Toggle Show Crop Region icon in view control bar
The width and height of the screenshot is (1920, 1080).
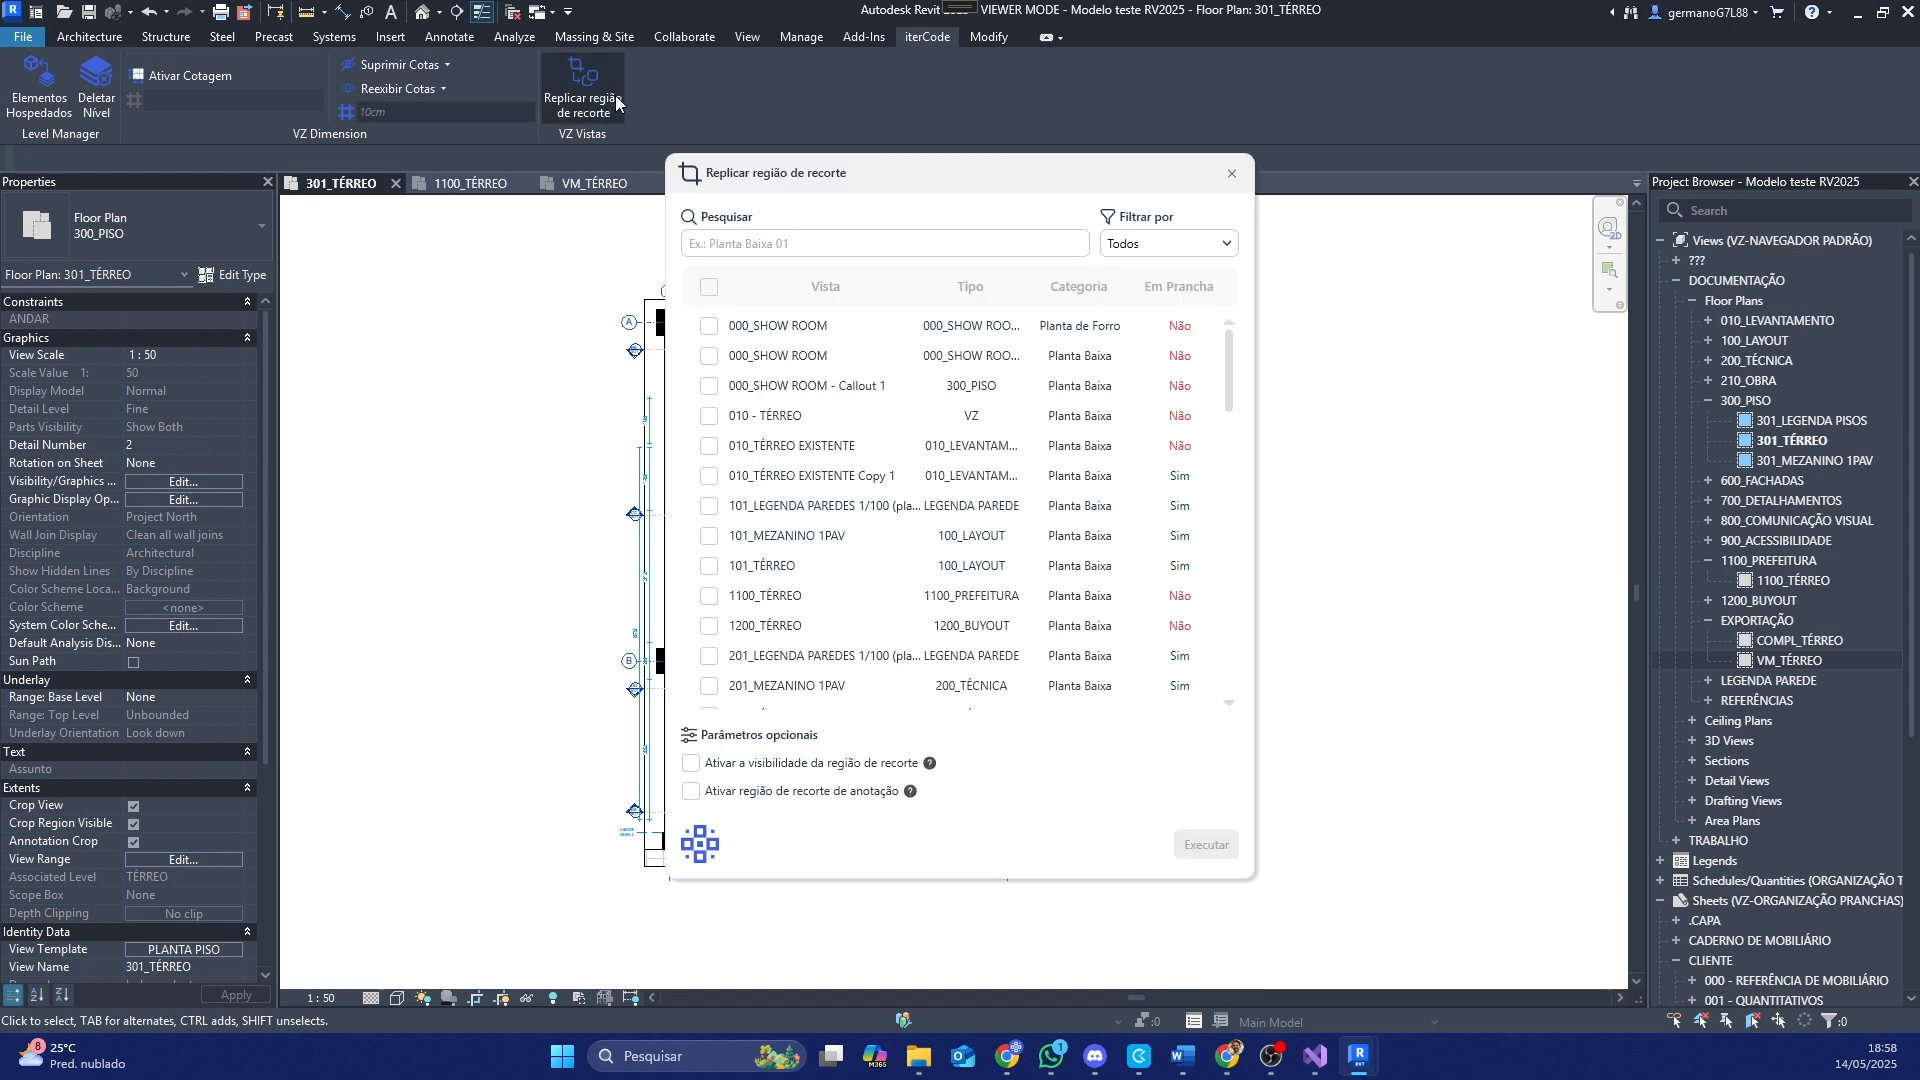coord(501,998)
